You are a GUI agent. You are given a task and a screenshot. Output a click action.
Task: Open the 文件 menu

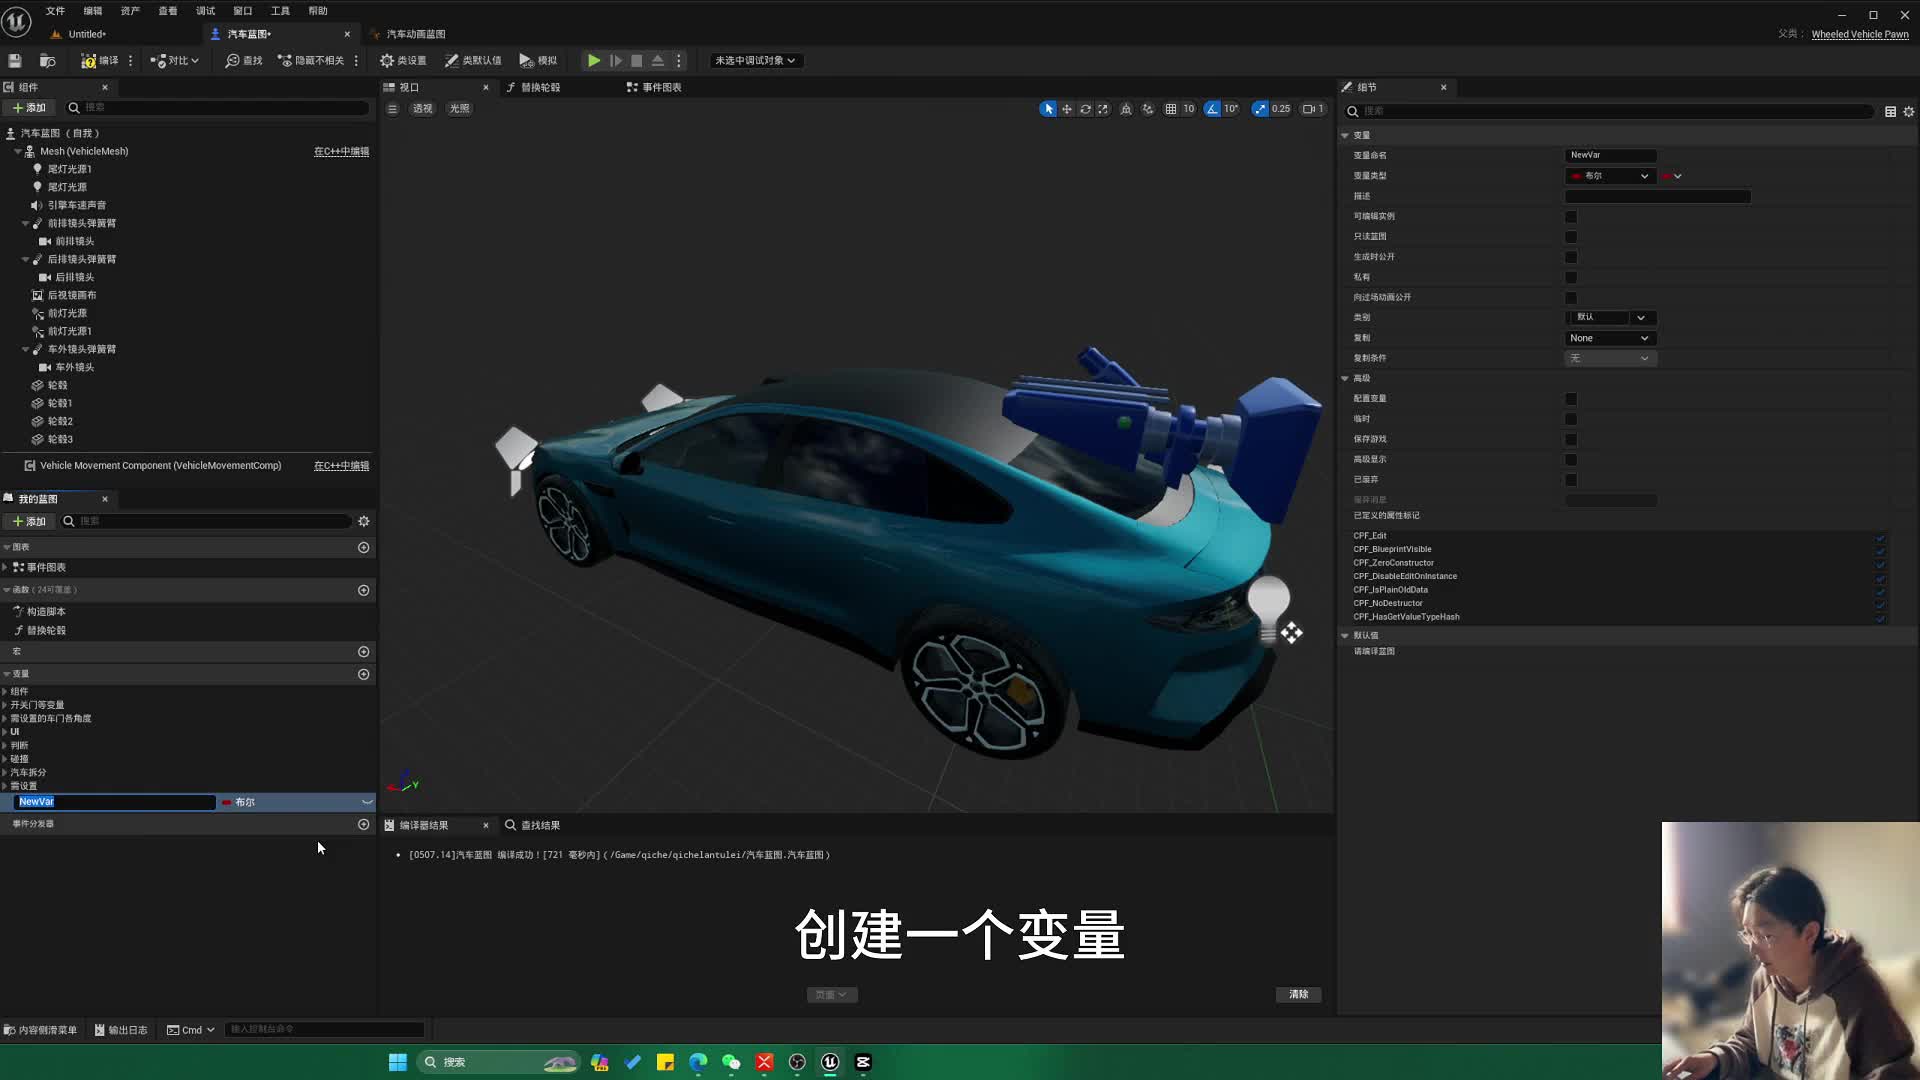coord(55,11)
